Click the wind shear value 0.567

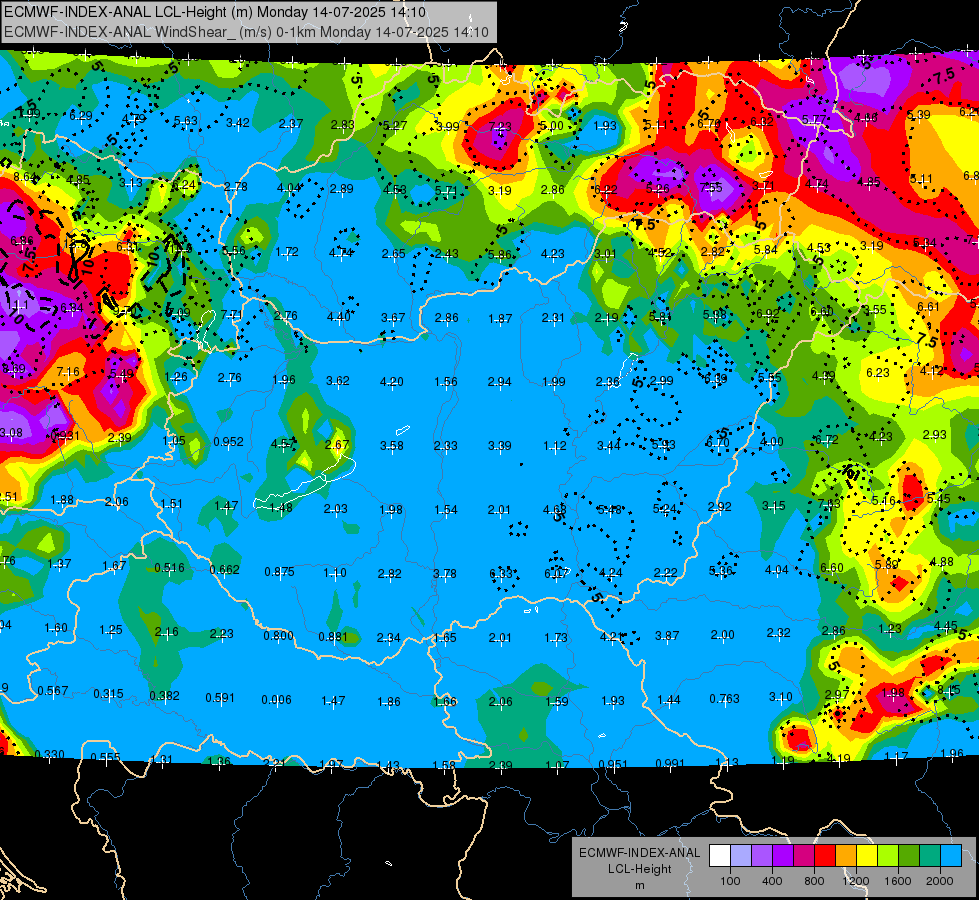52,691
